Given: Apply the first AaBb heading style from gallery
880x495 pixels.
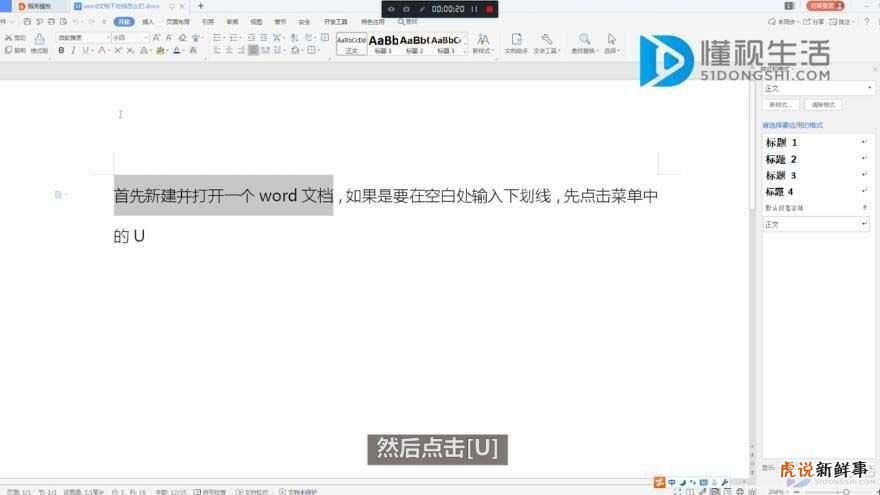Looking at the screenshot, I should coord(383,44).
